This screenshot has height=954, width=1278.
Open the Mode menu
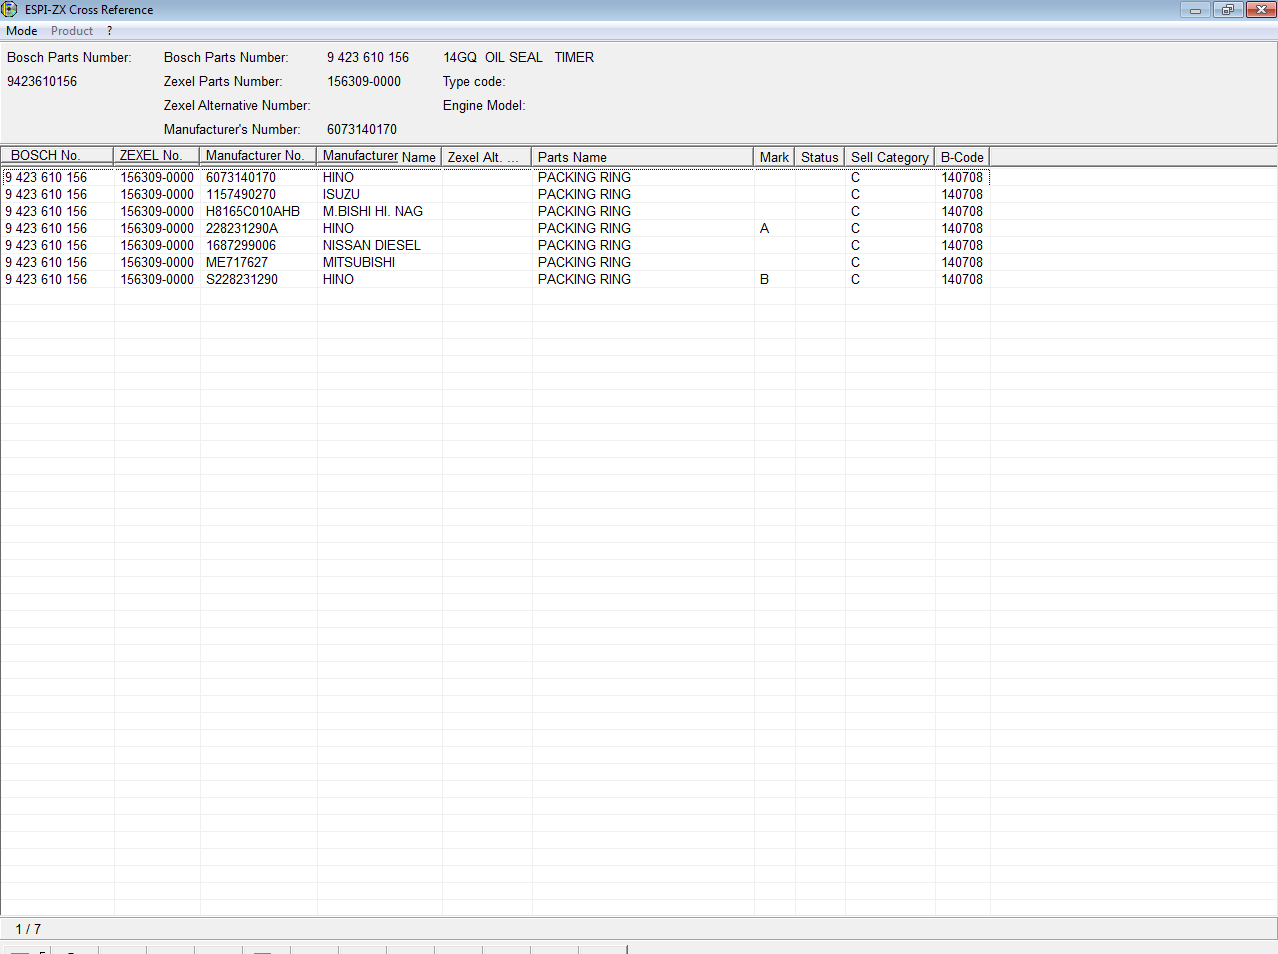(22, 31)
